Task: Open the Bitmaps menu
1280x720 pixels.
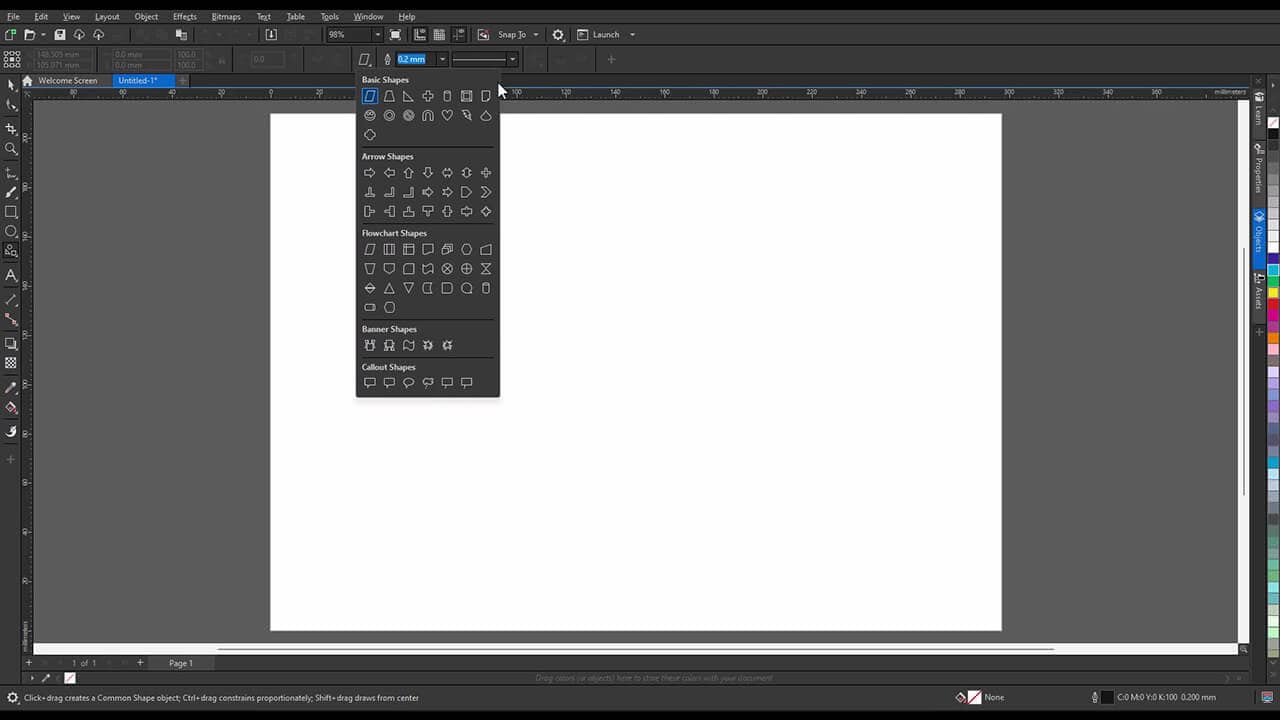Action: pos(226,17)
